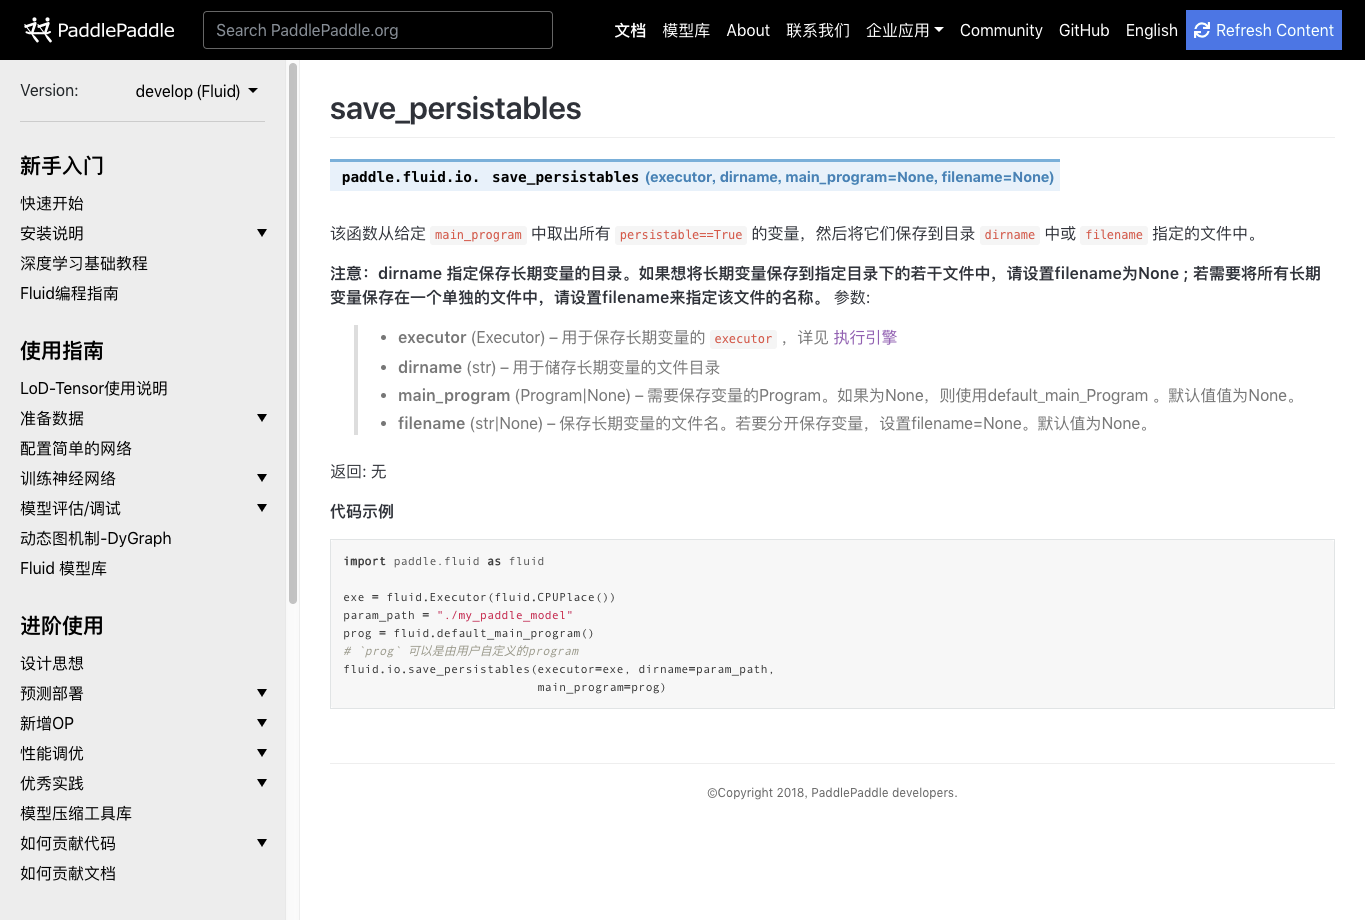Click the persistable==True inline code tag
This screenshot has width=1365, height=920.
[681, 234]
